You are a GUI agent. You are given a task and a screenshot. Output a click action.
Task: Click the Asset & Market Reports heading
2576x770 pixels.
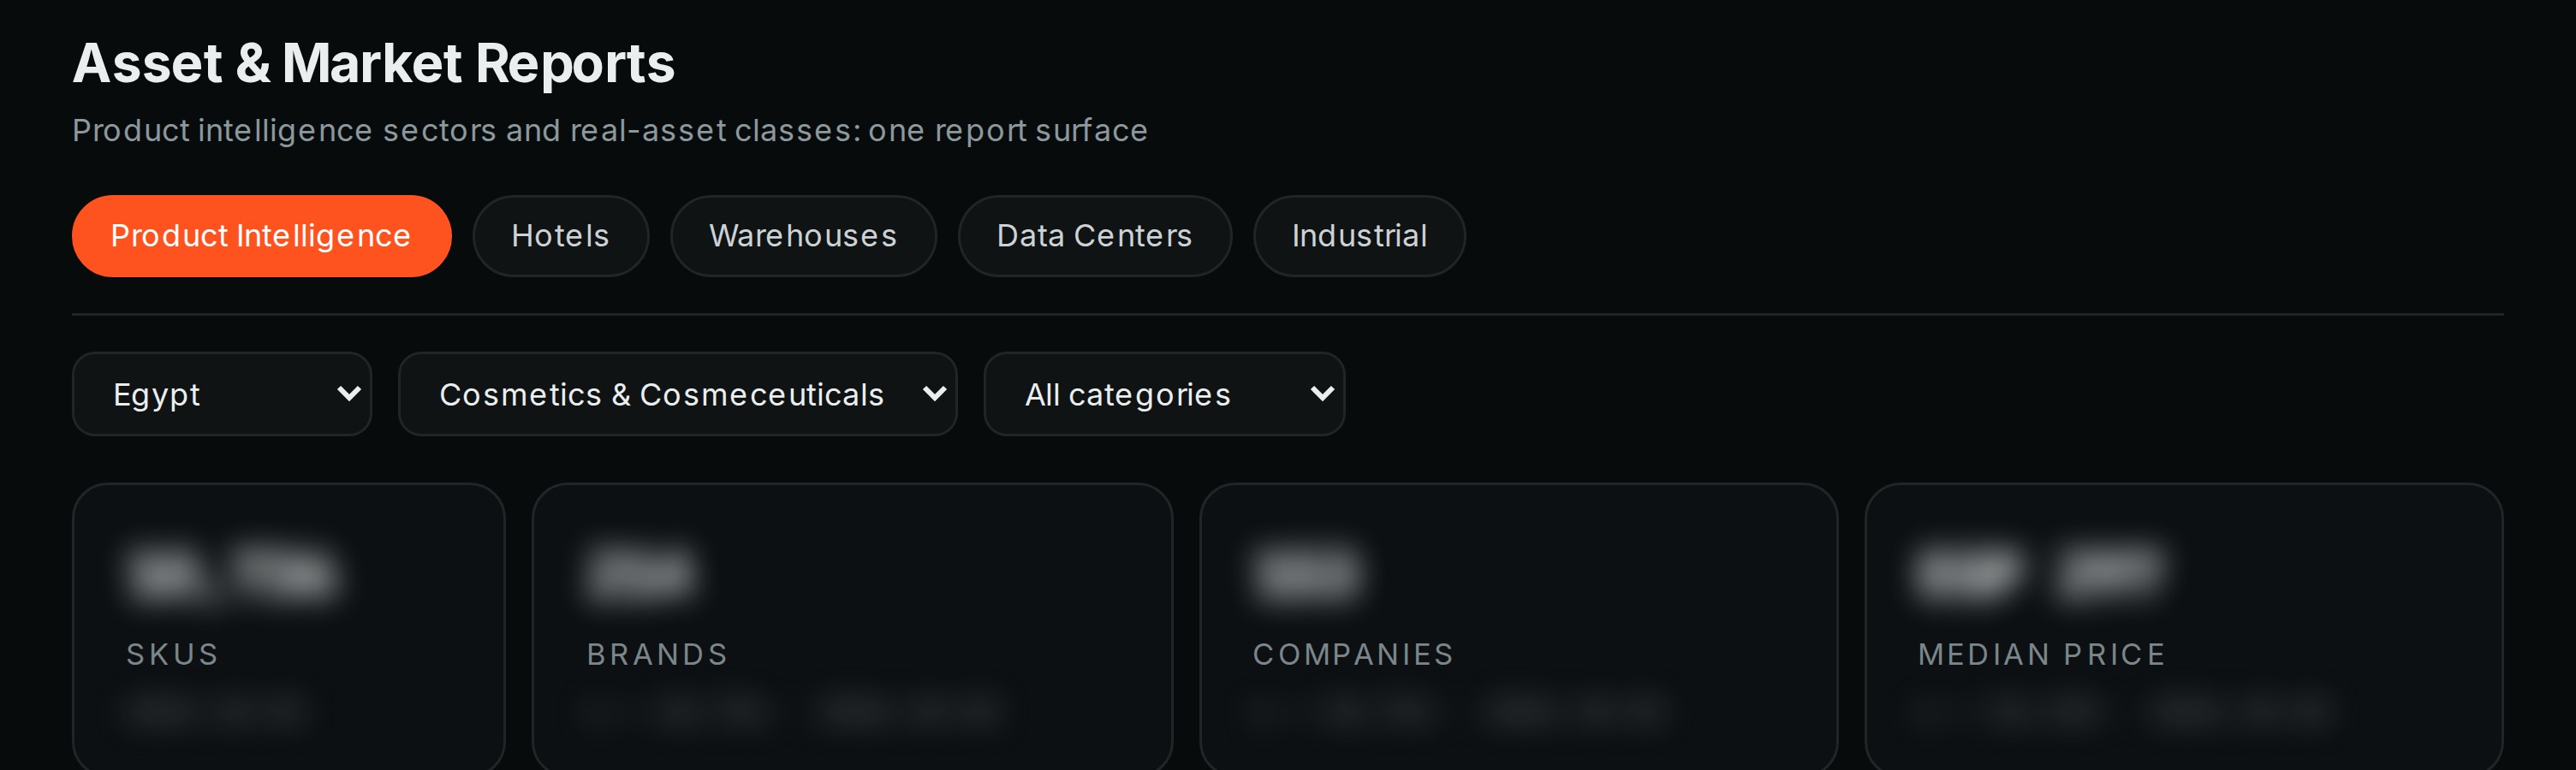click(374, 63)
